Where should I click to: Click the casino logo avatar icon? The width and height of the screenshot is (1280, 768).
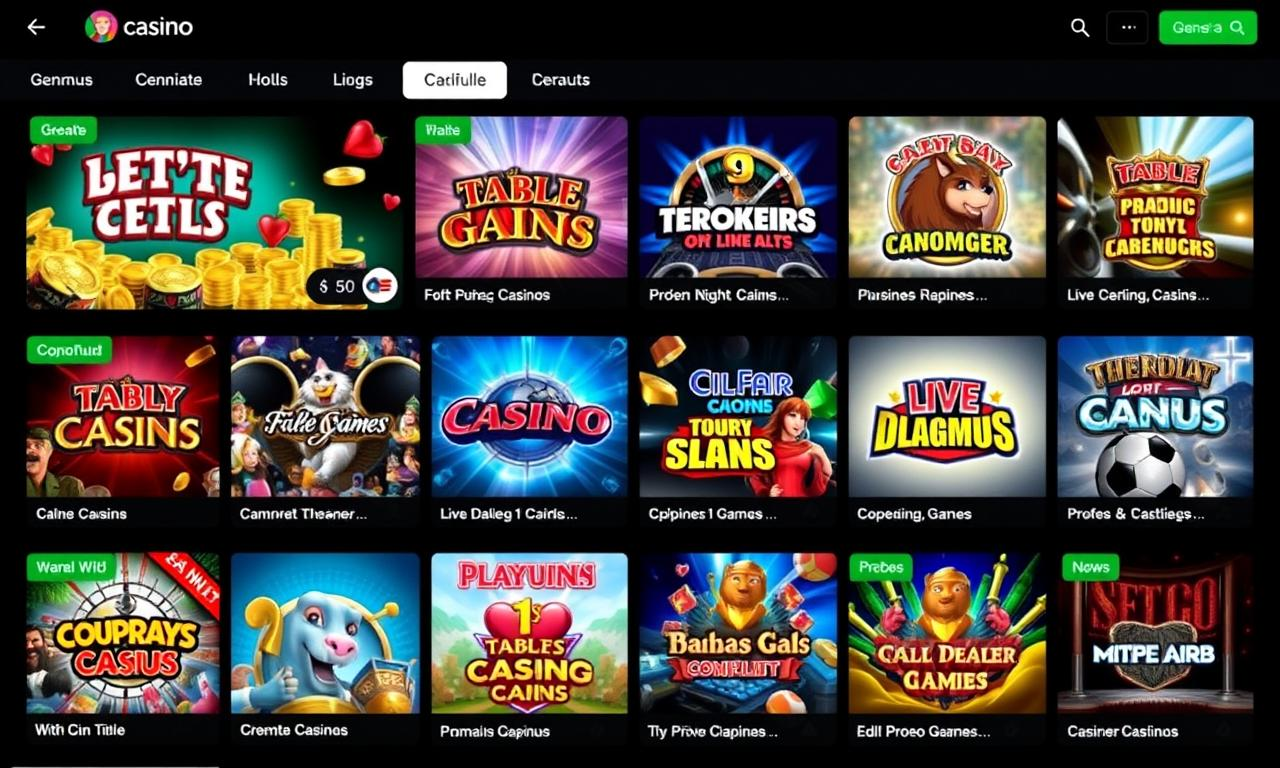click(x=101, y=27)
